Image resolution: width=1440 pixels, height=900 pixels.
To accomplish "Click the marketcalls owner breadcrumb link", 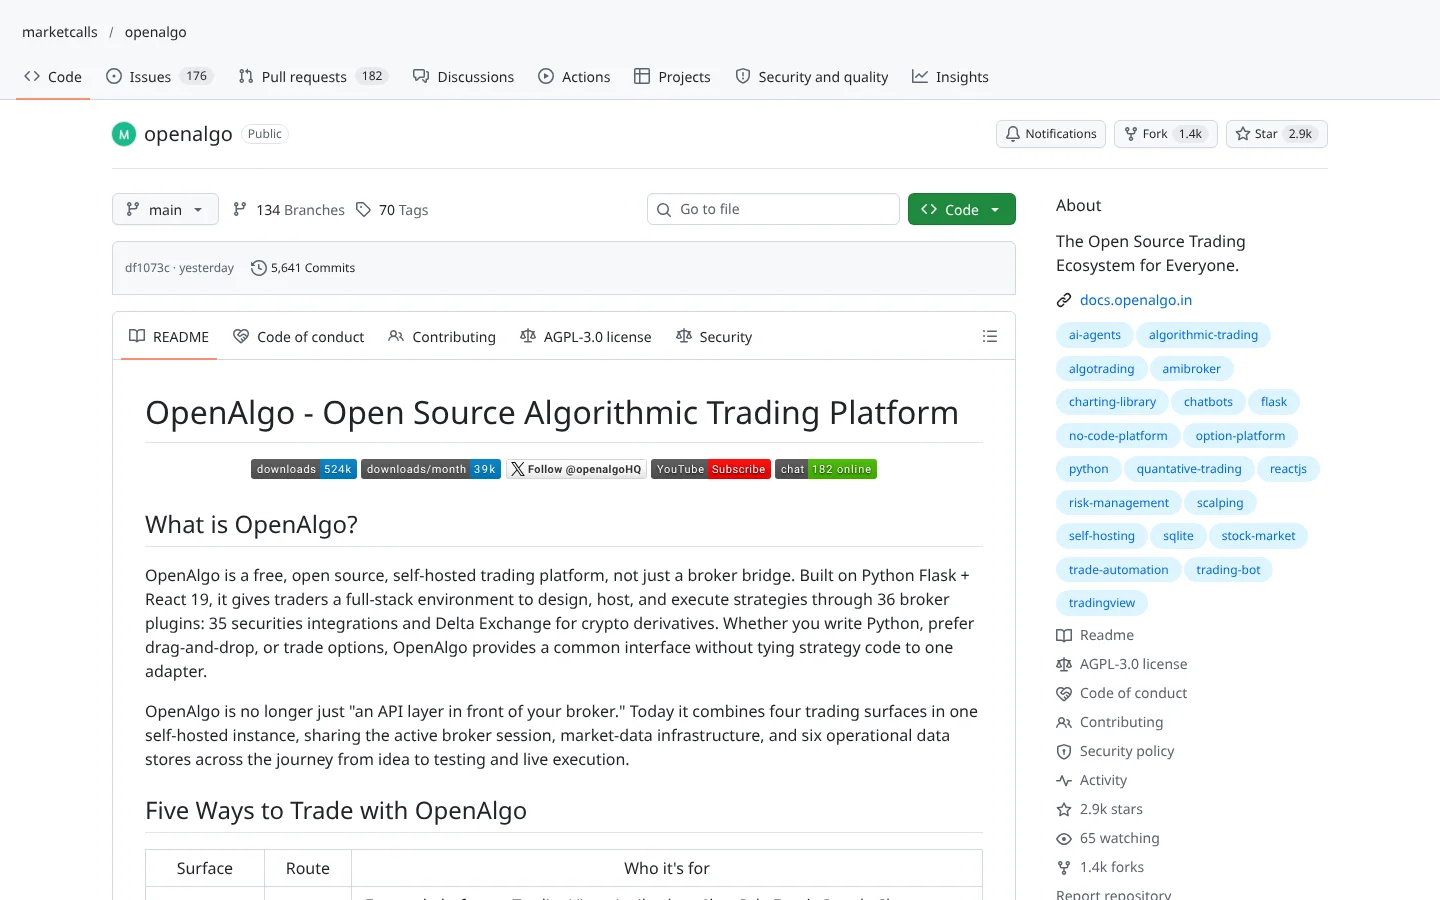I will (60, 32).
